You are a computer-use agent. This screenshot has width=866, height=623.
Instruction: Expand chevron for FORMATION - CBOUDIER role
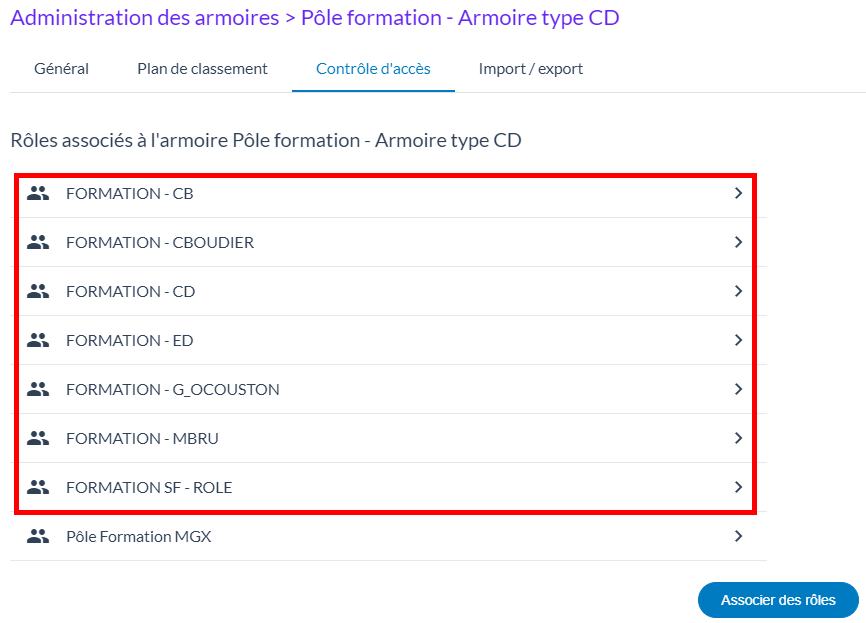click(738, 242)
